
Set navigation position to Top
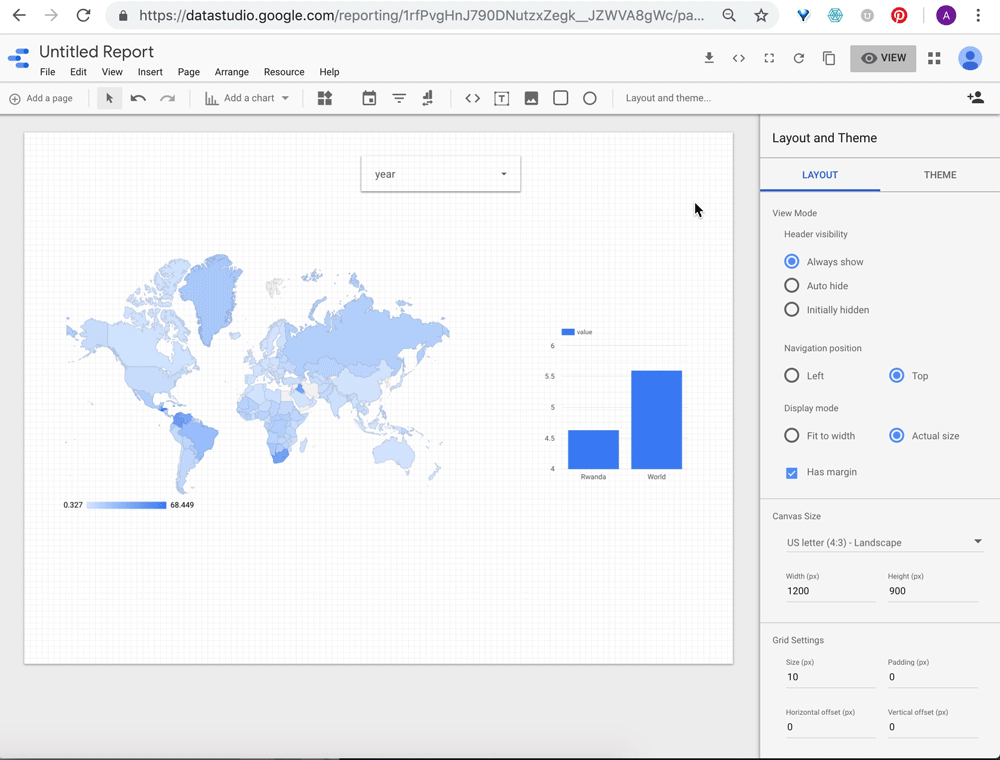click(897, 376)
